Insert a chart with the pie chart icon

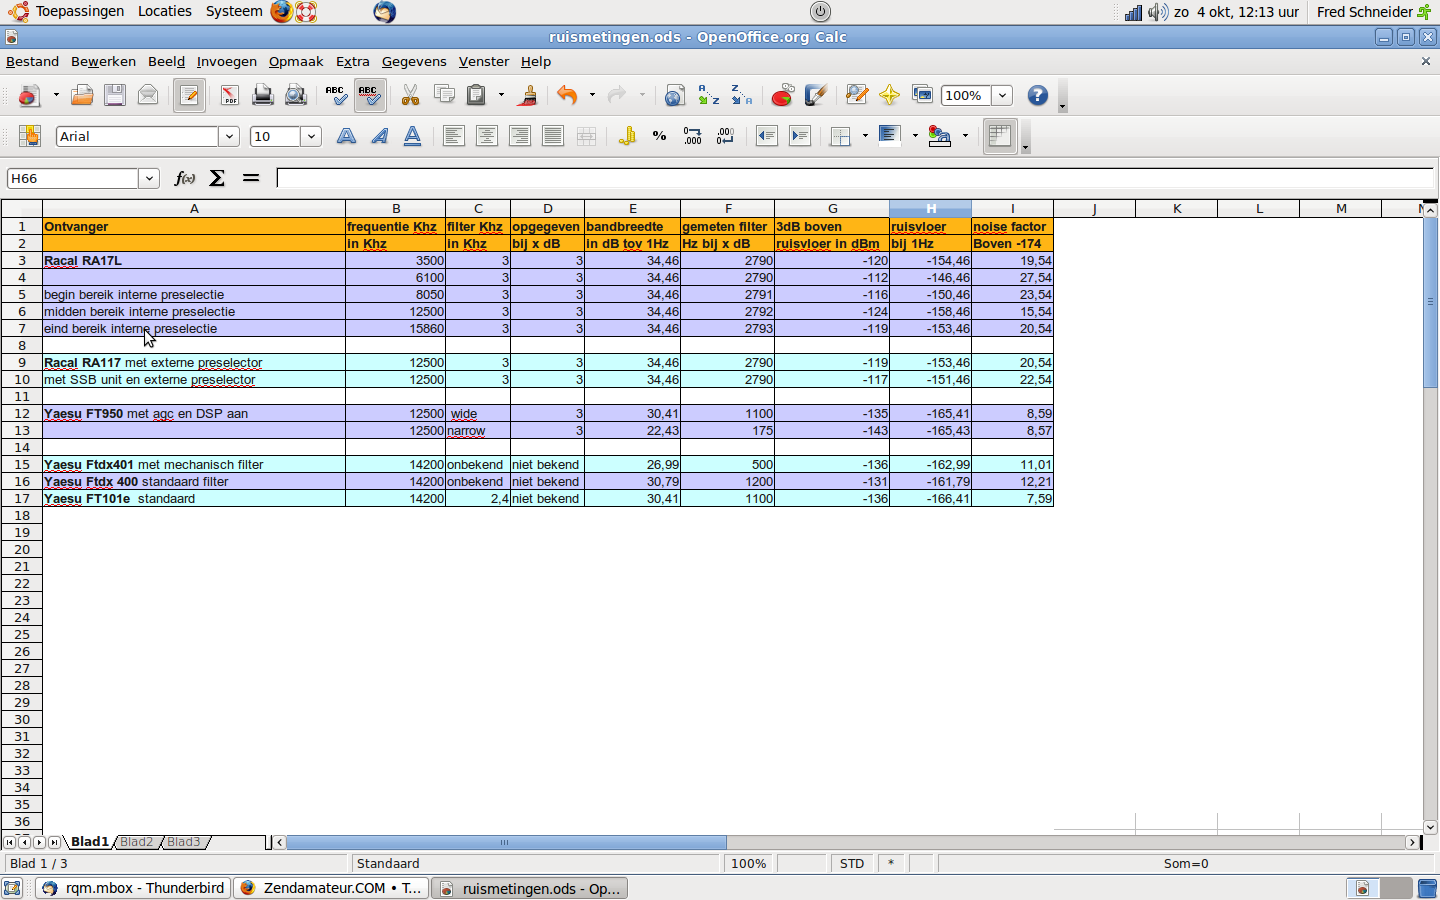tap(782, 95)
